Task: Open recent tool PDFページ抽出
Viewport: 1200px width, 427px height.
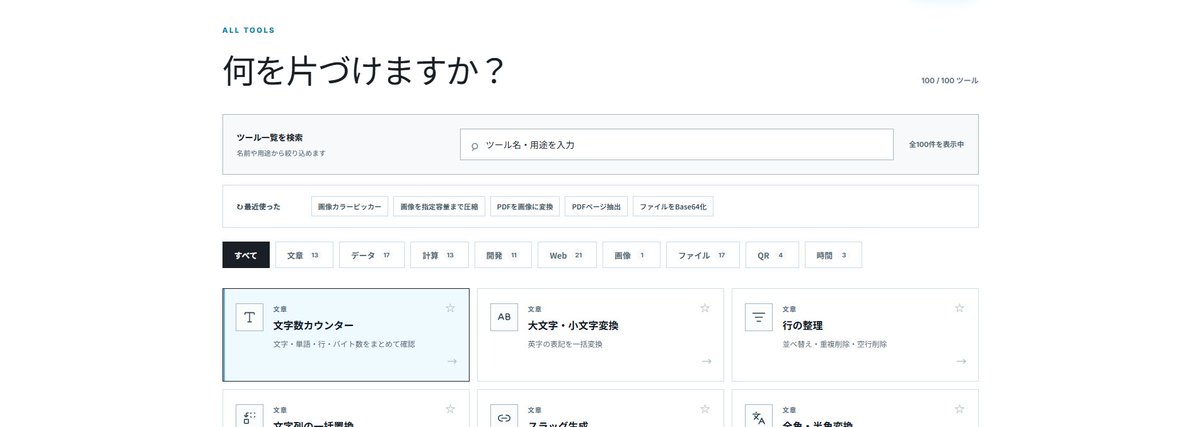Action: coord(596,206)
